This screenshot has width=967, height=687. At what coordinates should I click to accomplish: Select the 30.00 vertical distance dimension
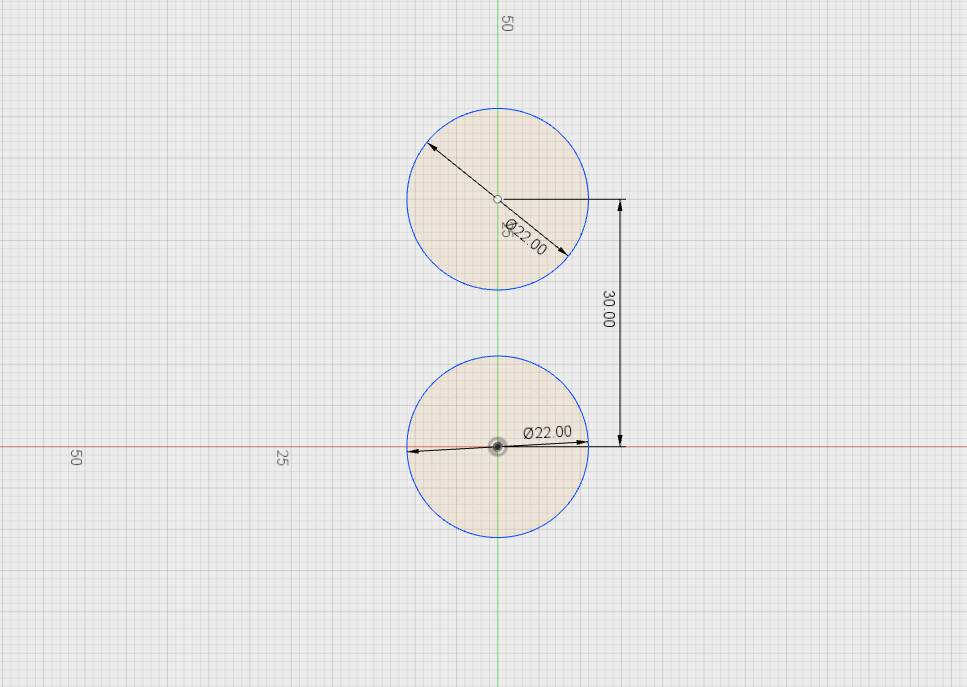(x=611, y=310)
